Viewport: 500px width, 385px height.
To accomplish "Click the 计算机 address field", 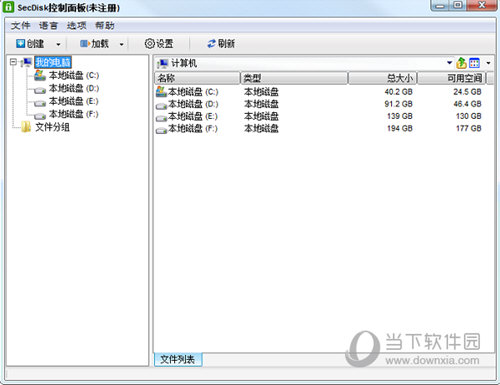I will [x=300, y=63].
